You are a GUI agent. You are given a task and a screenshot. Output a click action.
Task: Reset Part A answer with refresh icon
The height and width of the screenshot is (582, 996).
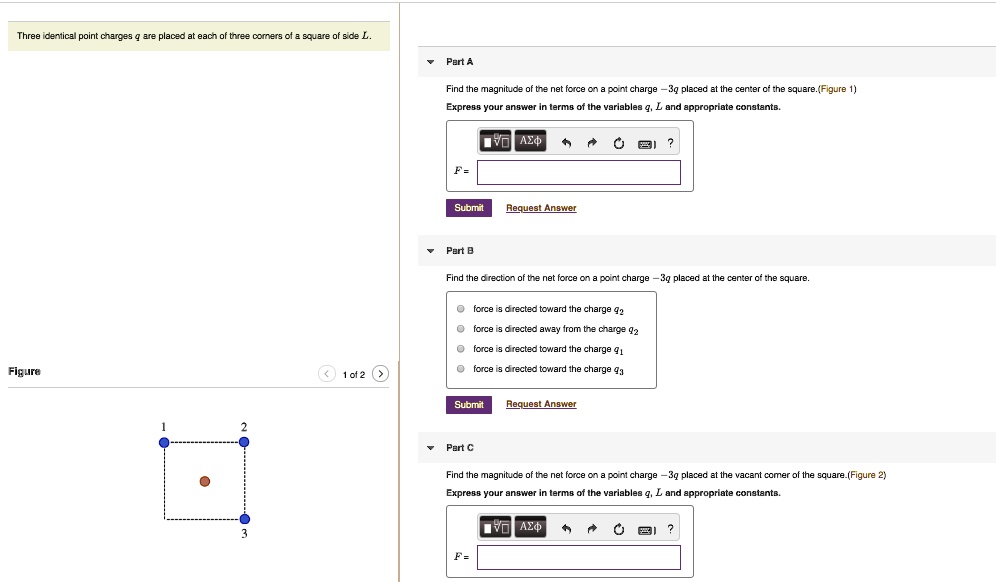[619, 143]
